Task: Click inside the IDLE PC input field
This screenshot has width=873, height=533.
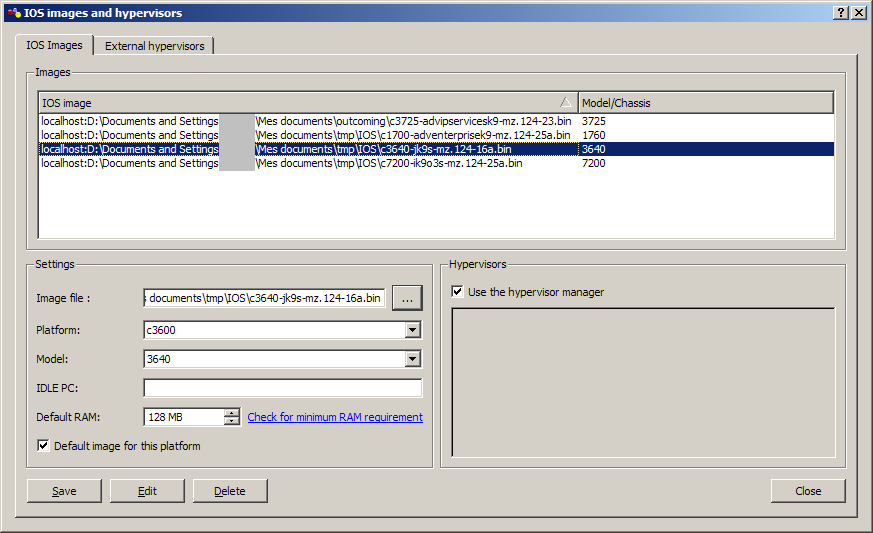Action: click(x=282, y=388)
